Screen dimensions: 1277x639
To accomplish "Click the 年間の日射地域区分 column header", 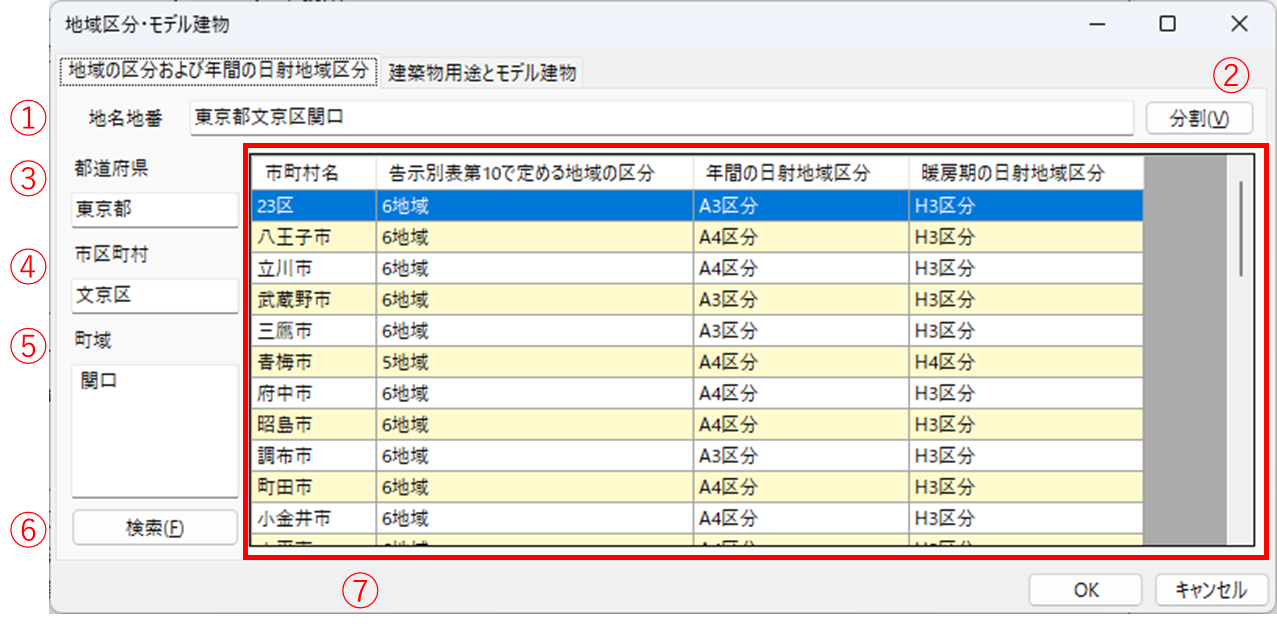I will pos(800,173).
